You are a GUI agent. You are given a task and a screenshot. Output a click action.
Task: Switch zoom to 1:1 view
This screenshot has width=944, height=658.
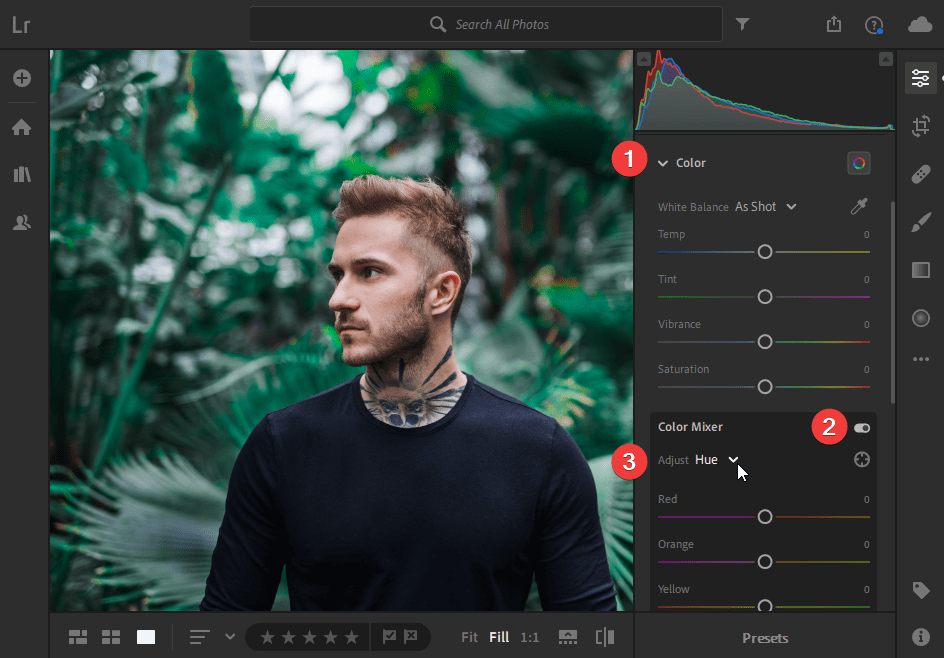pos(529,637)
